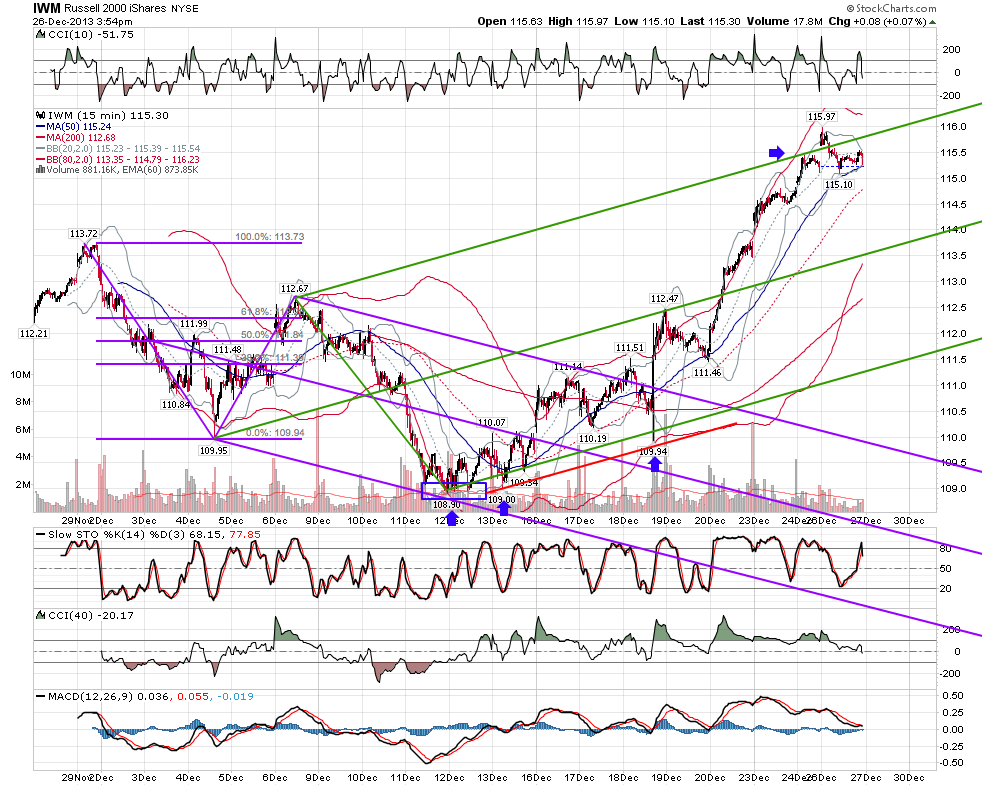This screenshot has width=982, height=786.
Task: Click the 112.21 starting price label
Action: pos(34,334)
